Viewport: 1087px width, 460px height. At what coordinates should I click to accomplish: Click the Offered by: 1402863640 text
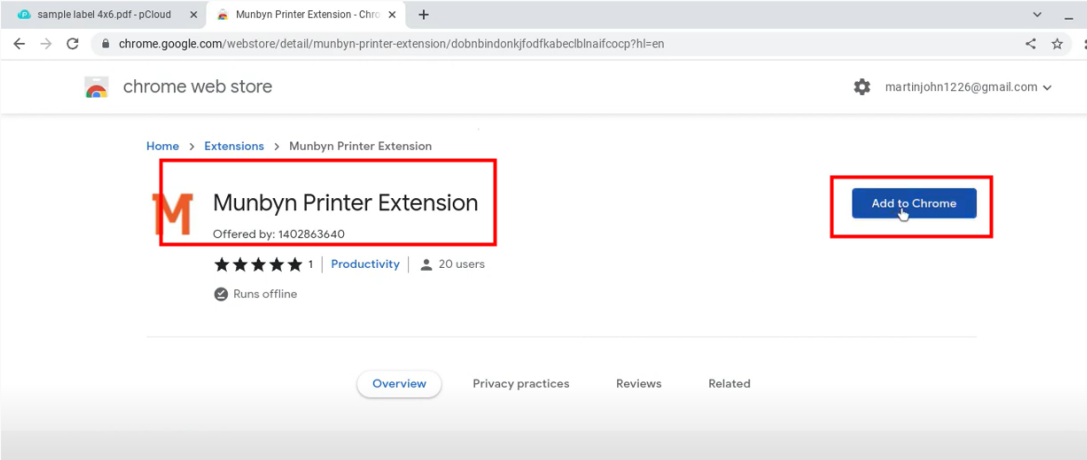click(x=279, y=234)
